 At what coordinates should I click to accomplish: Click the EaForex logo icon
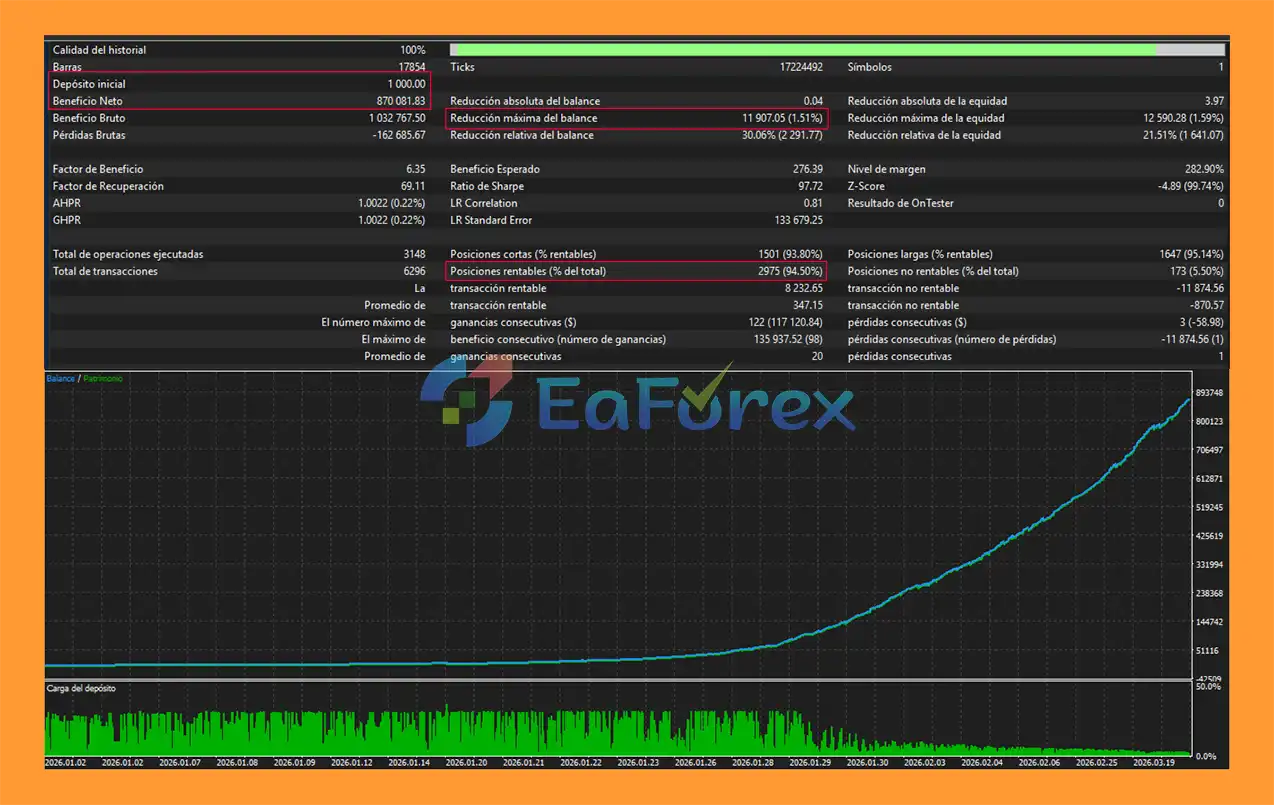point(466,404)
